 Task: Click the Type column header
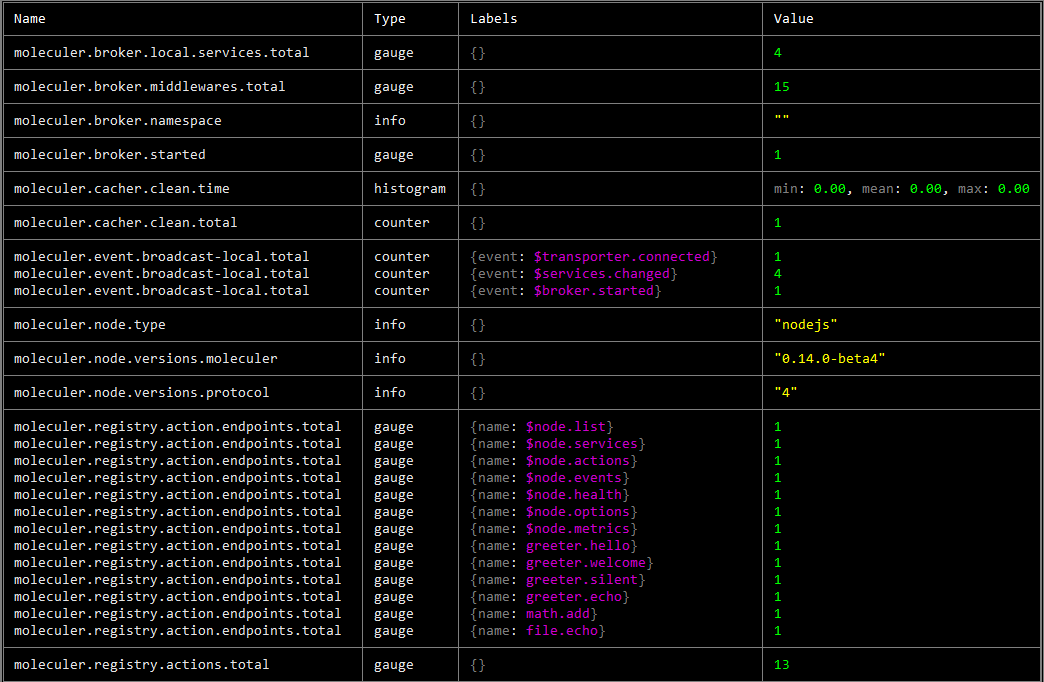point(390,19)
